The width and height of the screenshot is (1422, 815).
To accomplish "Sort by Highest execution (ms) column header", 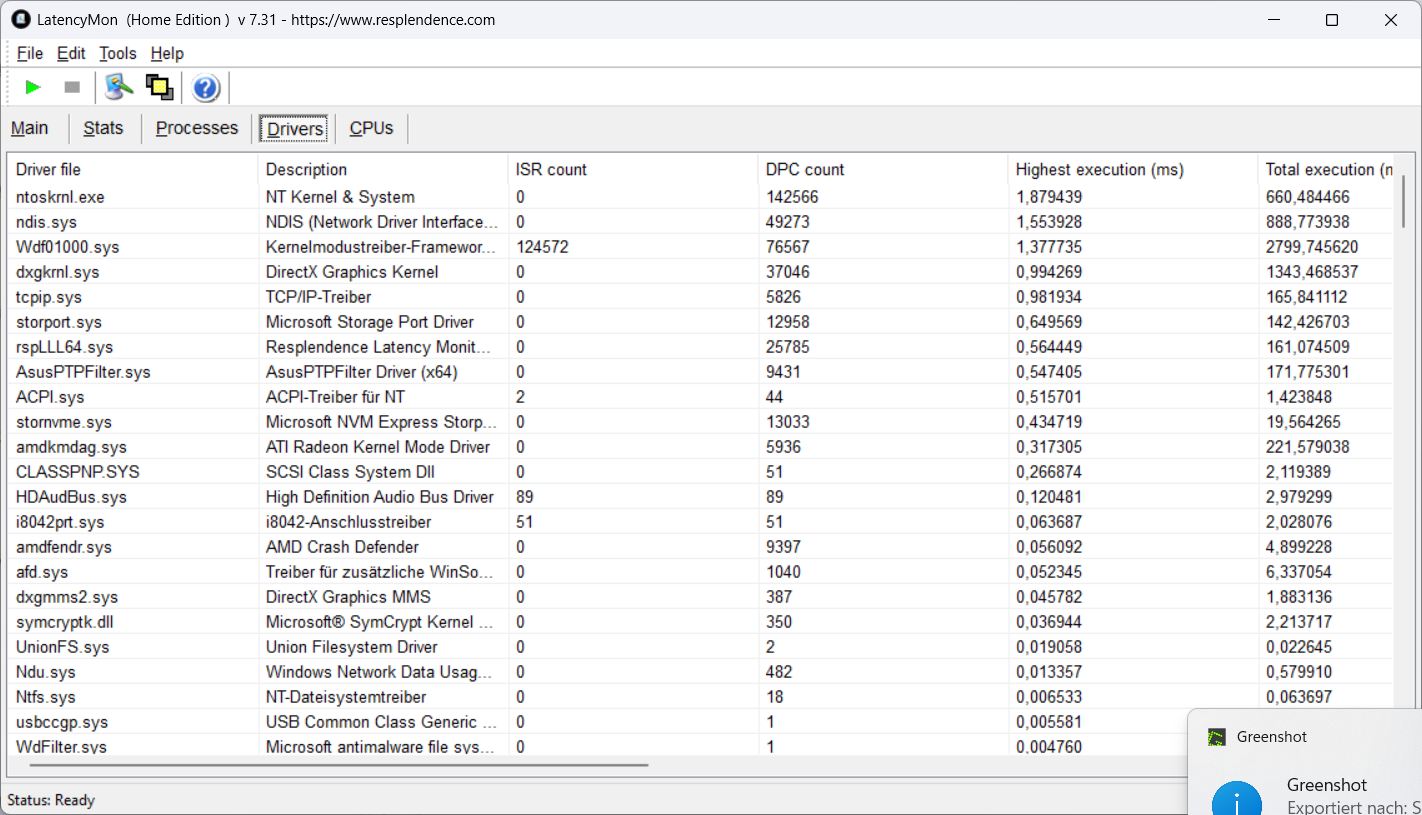I will (x=1133, y=170).
